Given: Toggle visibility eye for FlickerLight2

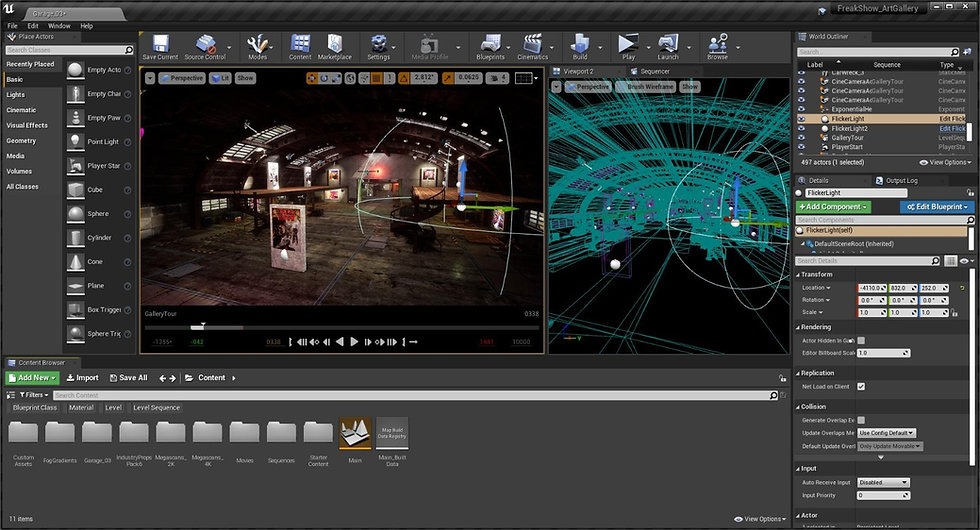Looking at the screenshot, I should point(801,128).
